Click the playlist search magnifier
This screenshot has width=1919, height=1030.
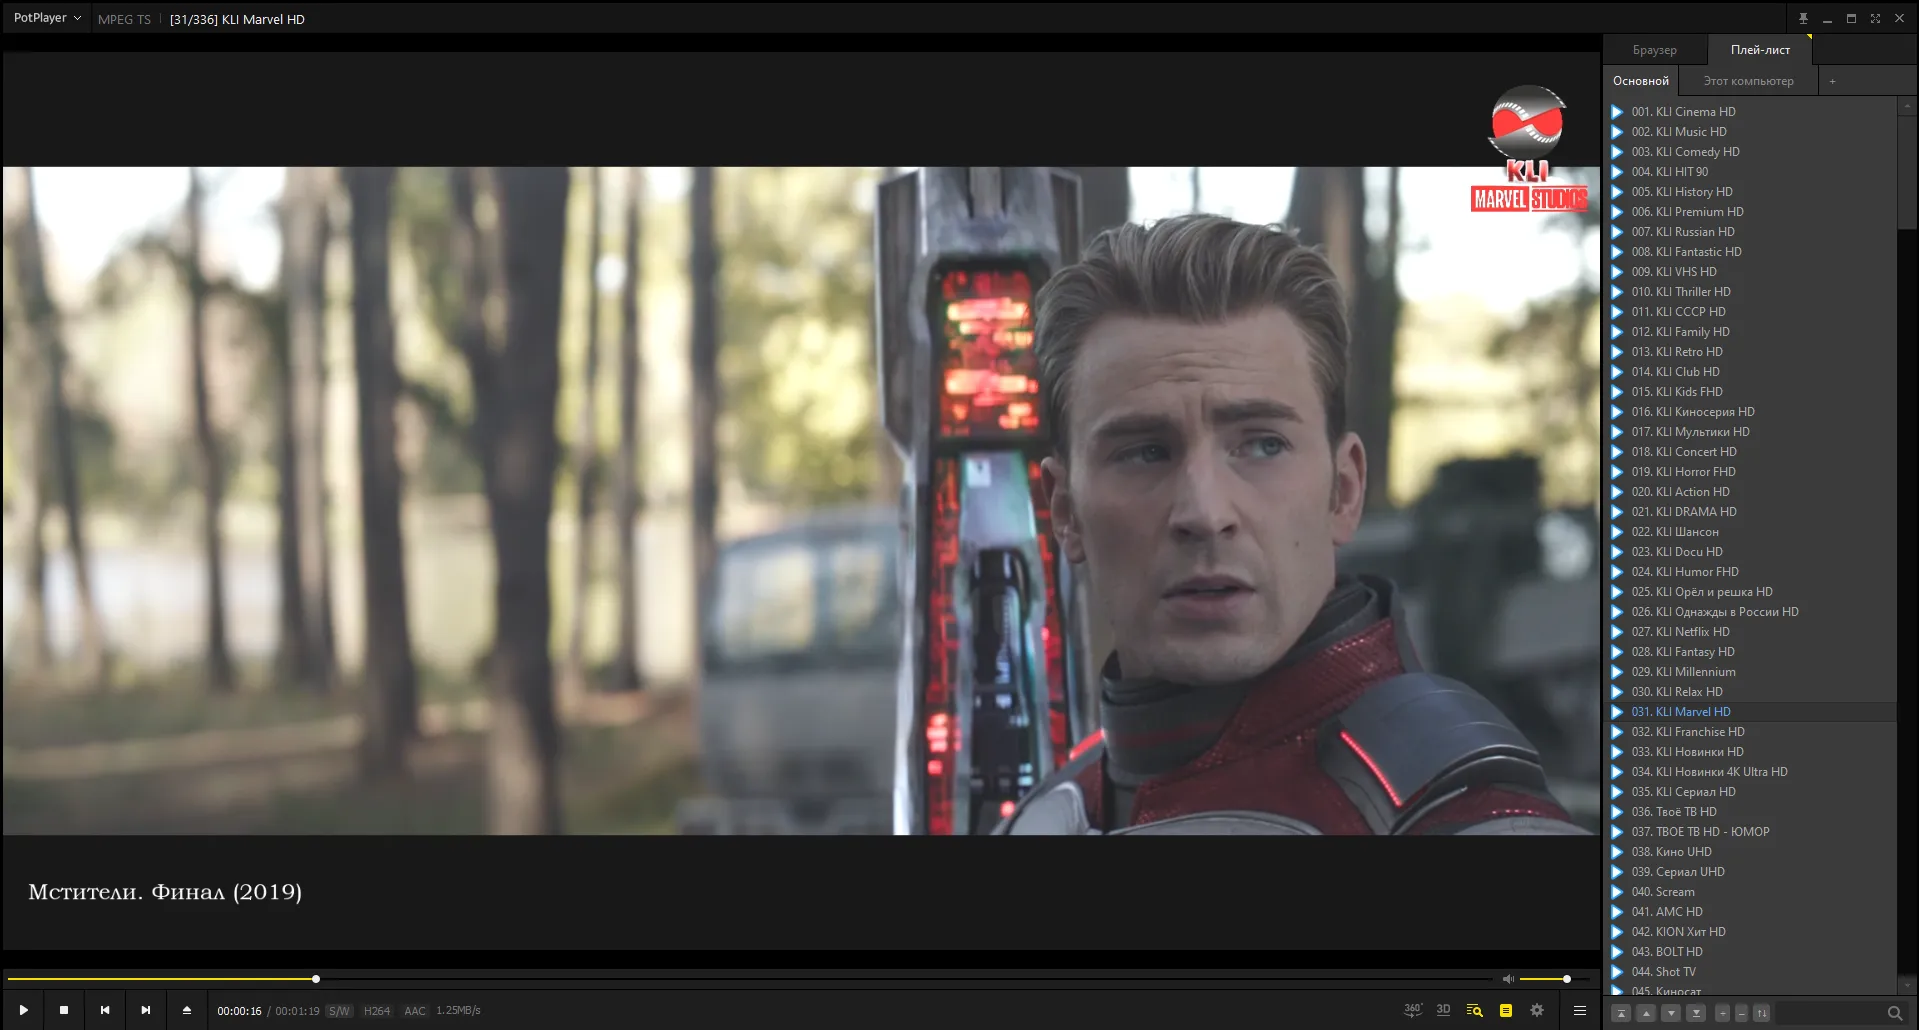pyautogui.click(x=1894, y=1013)
